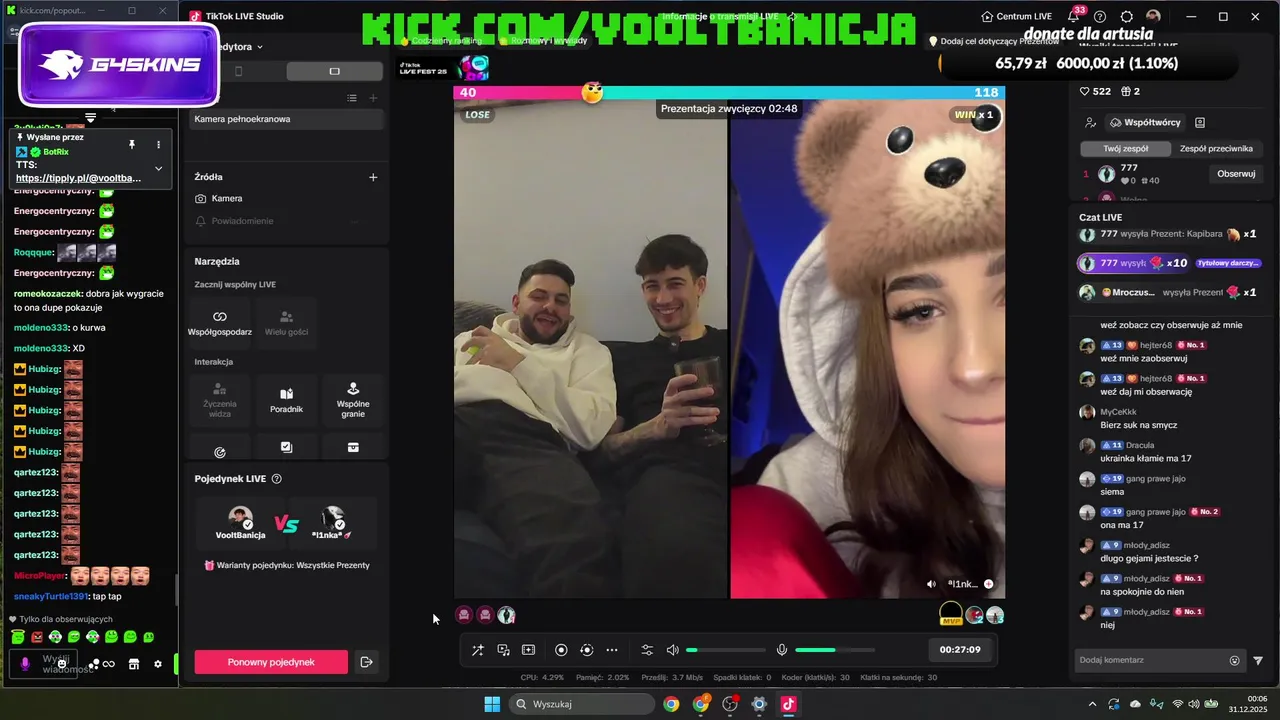Open Poradnik tool
The image size is (1280, 720).
286,400
